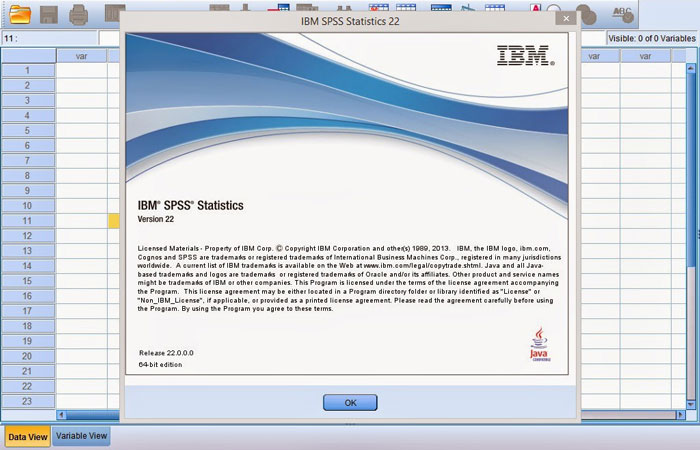Click the 'Version 22' text in the dialog

156,219
